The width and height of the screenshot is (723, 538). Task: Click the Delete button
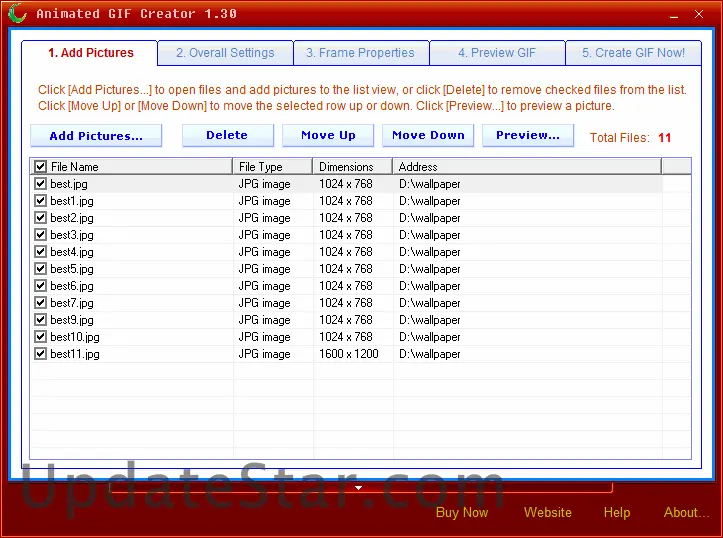click(228, 136)
